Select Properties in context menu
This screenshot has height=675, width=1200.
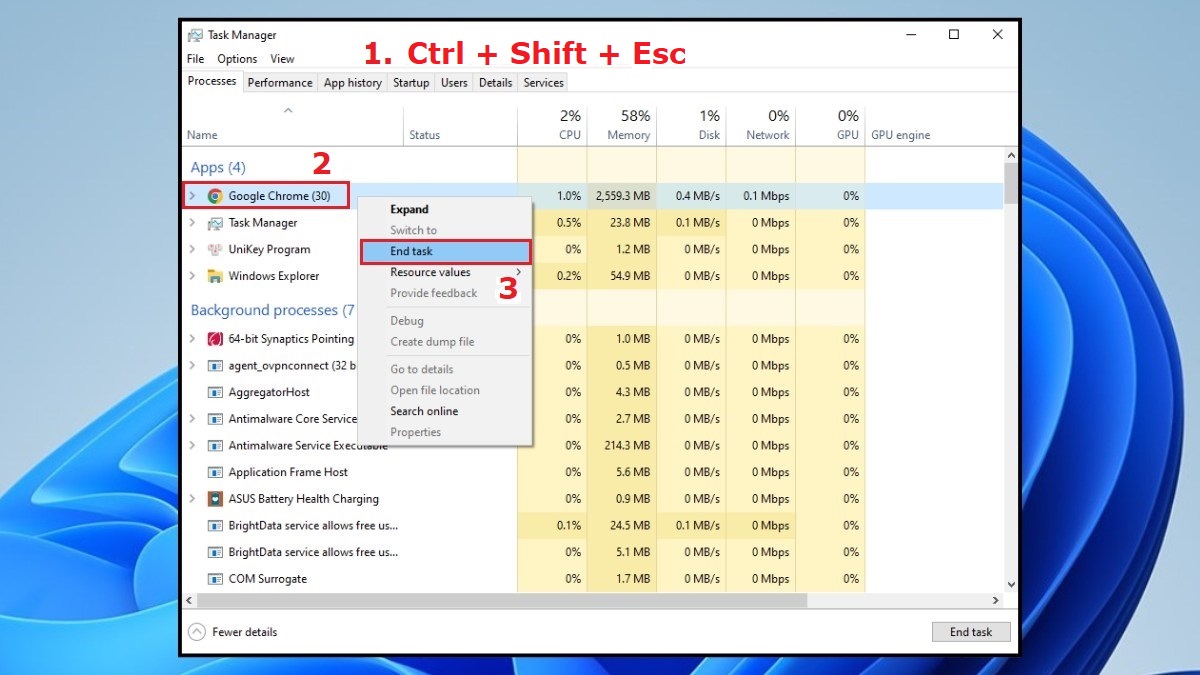[445, 432]
